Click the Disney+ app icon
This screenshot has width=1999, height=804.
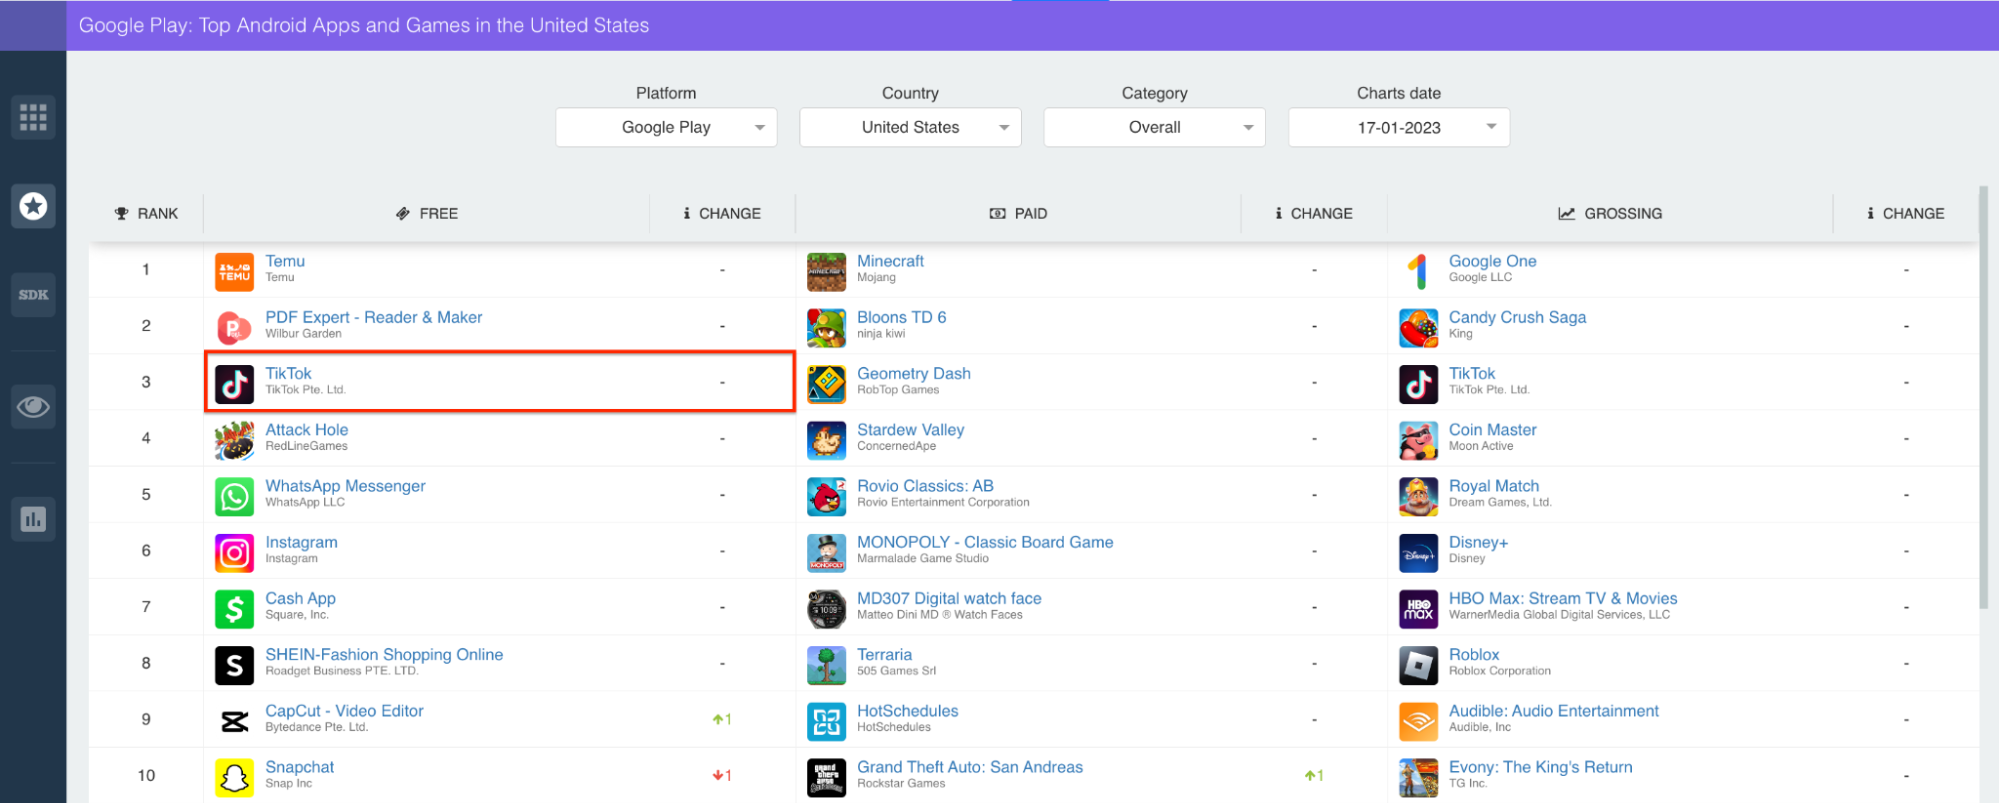(x=1418, y=553)
